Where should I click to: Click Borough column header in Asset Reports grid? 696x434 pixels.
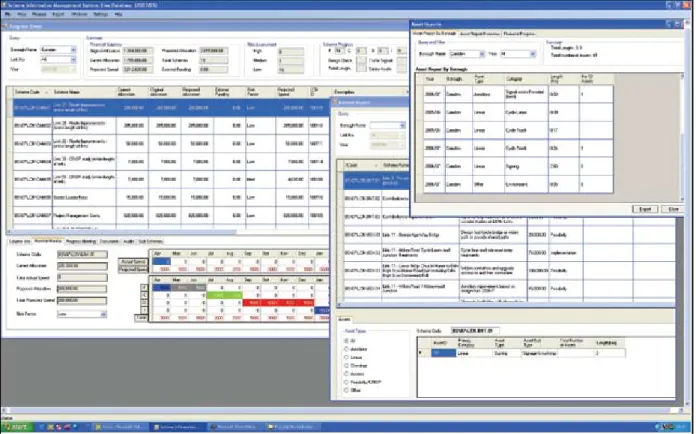point(458,79)
